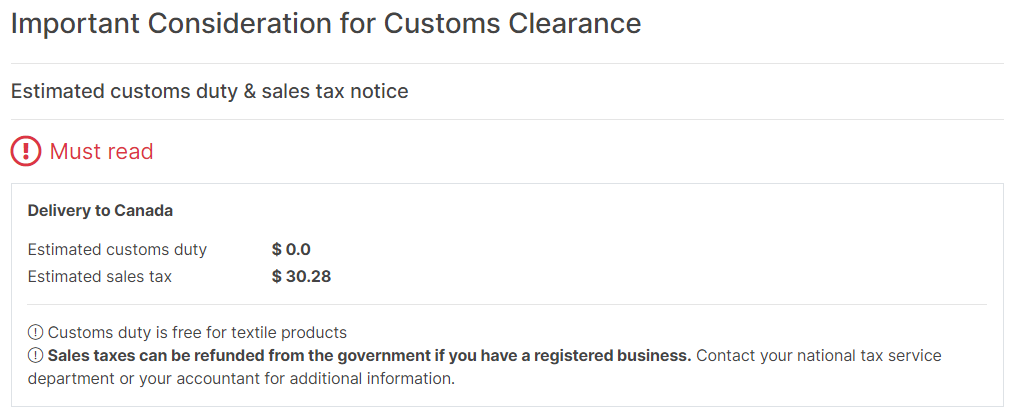Click the info icon beside Customs duty is free
The image size is (1013, 415).
[x=35, y=333]
